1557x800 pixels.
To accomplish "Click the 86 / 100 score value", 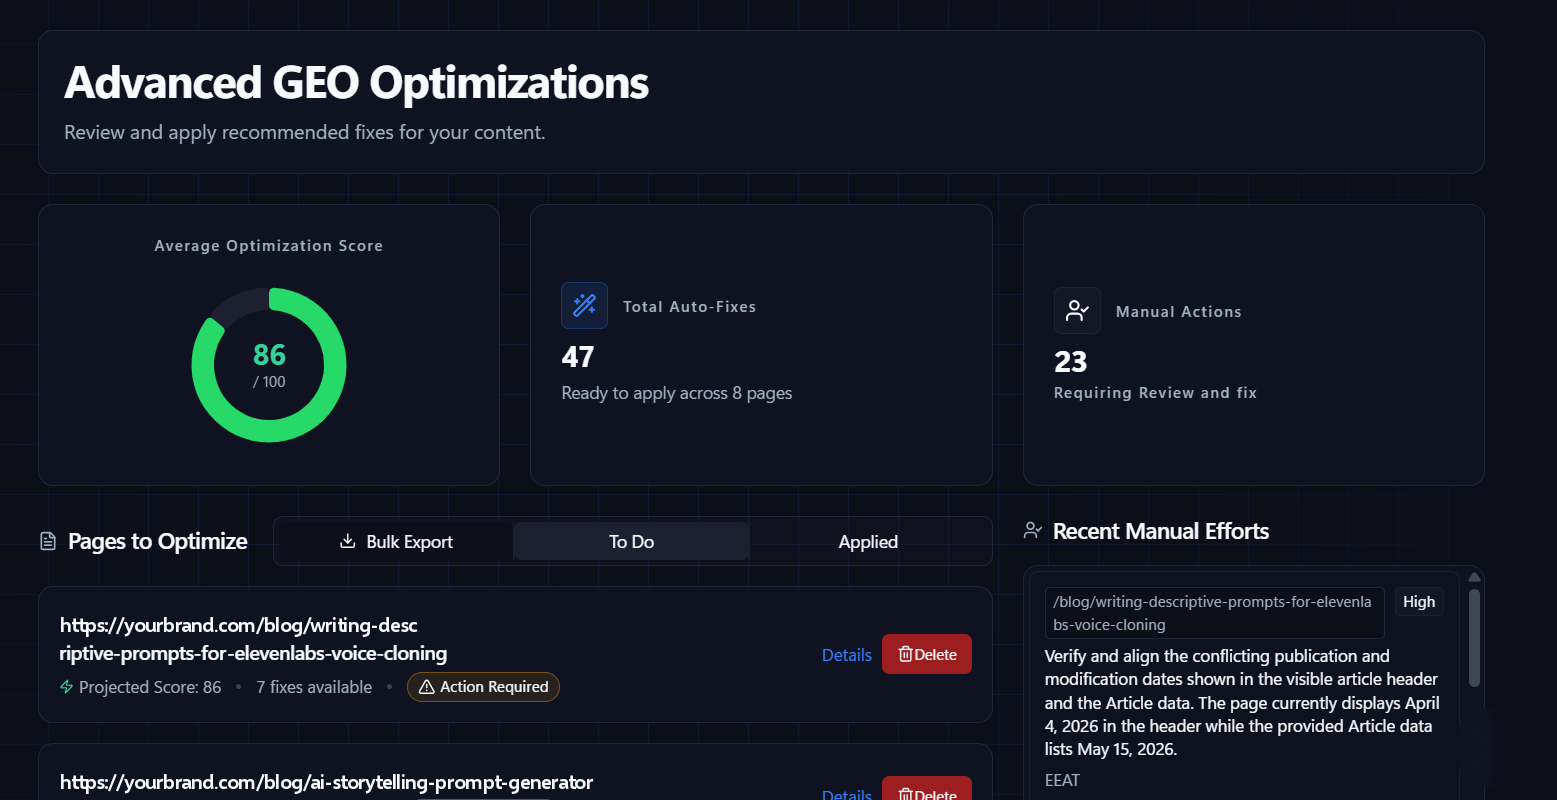I will (x=269, y=364).
